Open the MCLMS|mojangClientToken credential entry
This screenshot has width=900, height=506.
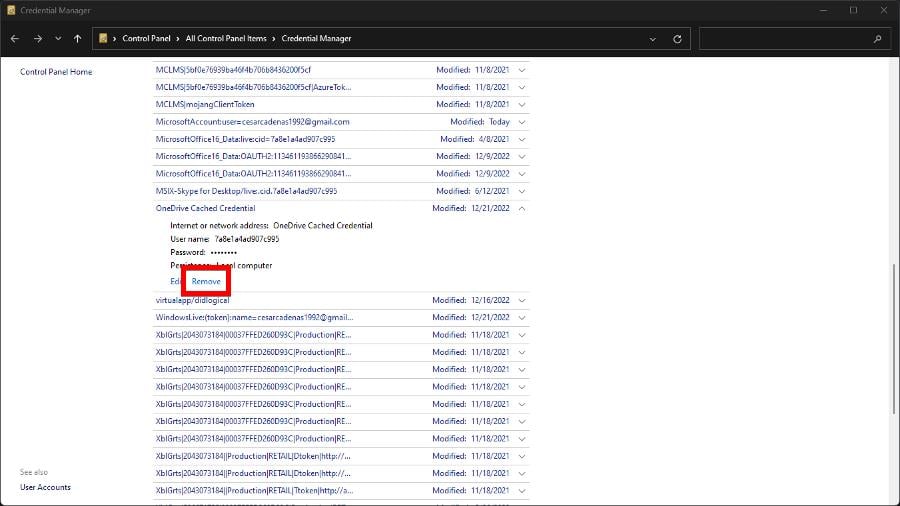205,104
